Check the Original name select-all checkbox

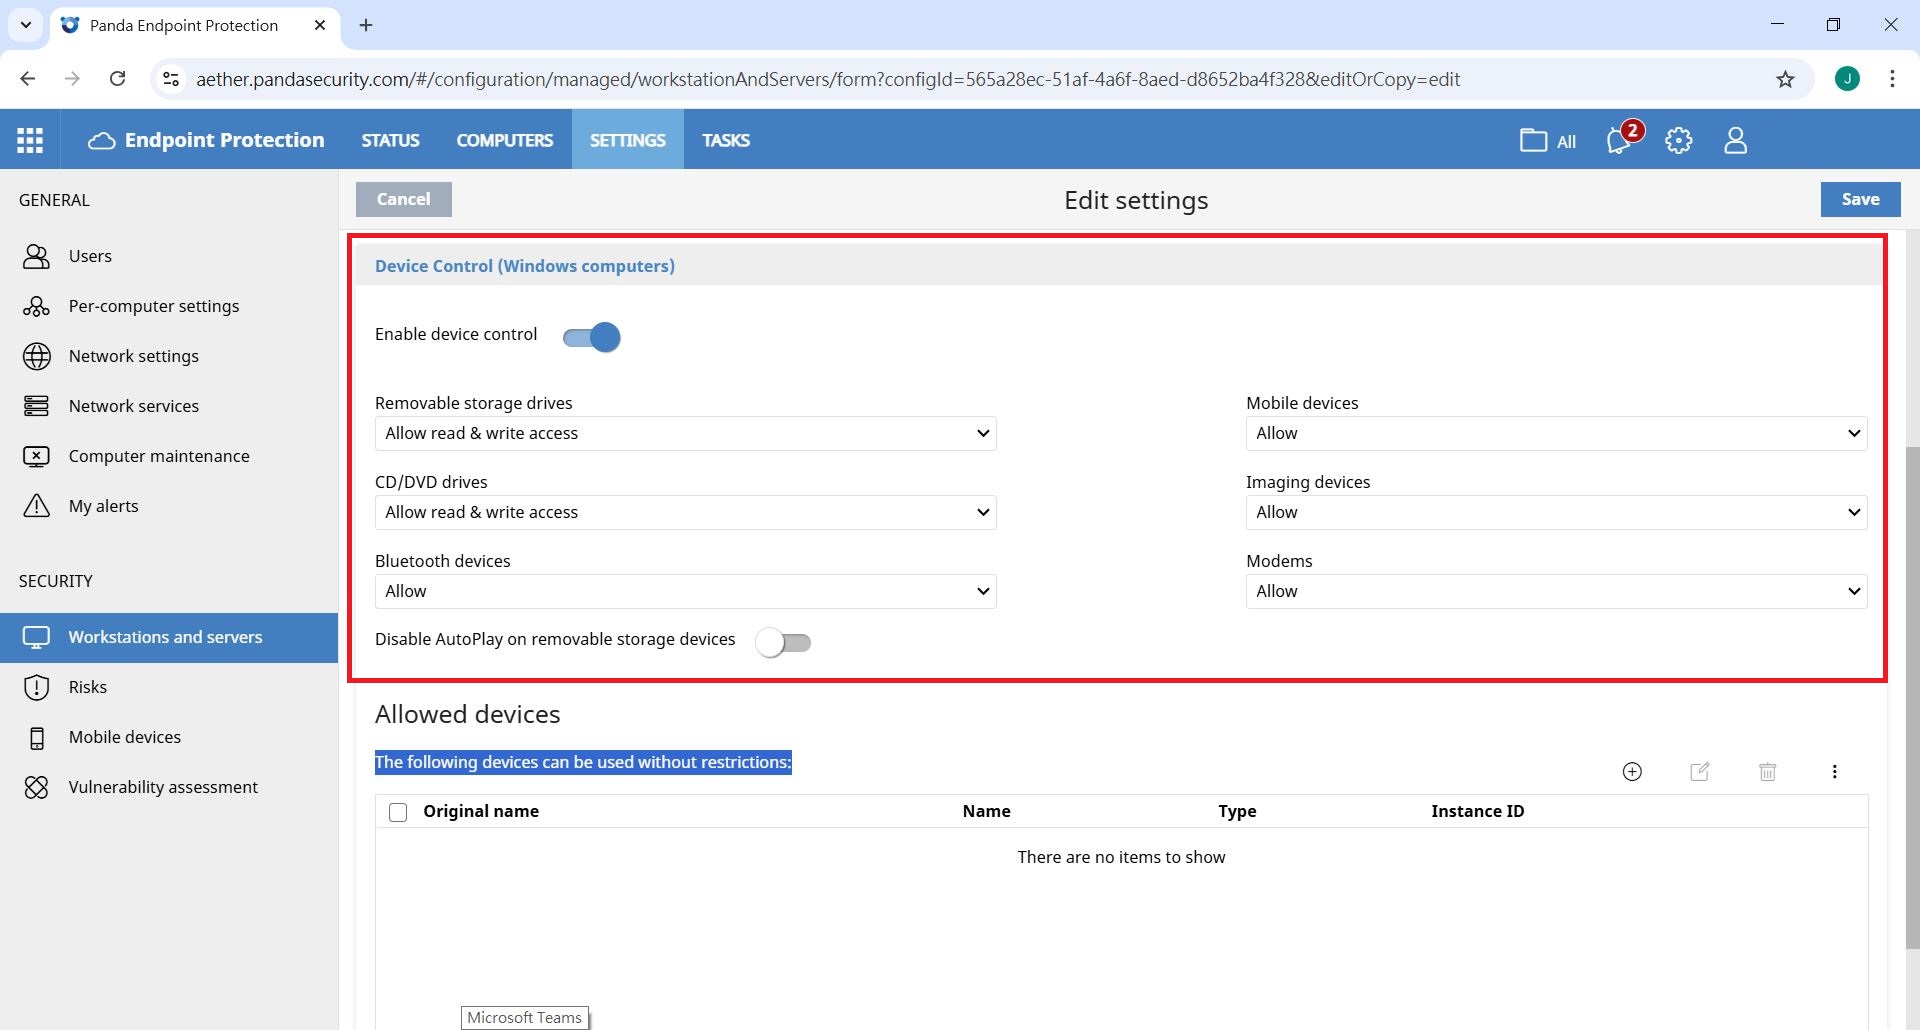point(398,812)
